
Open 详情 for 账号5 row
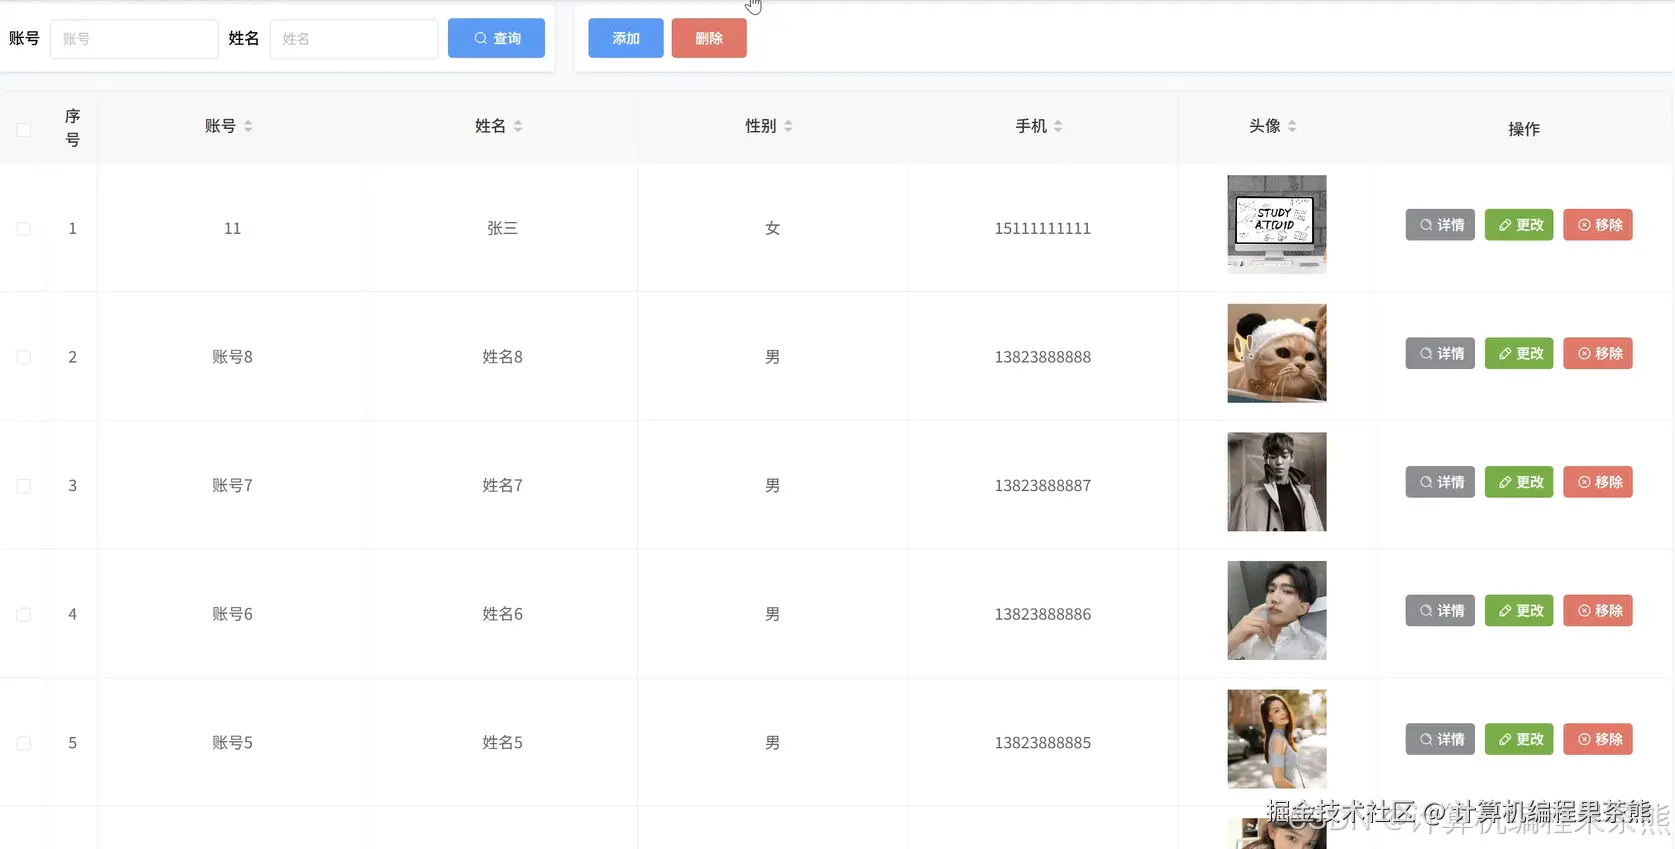pyautogui.click(x=1440, y=739)
